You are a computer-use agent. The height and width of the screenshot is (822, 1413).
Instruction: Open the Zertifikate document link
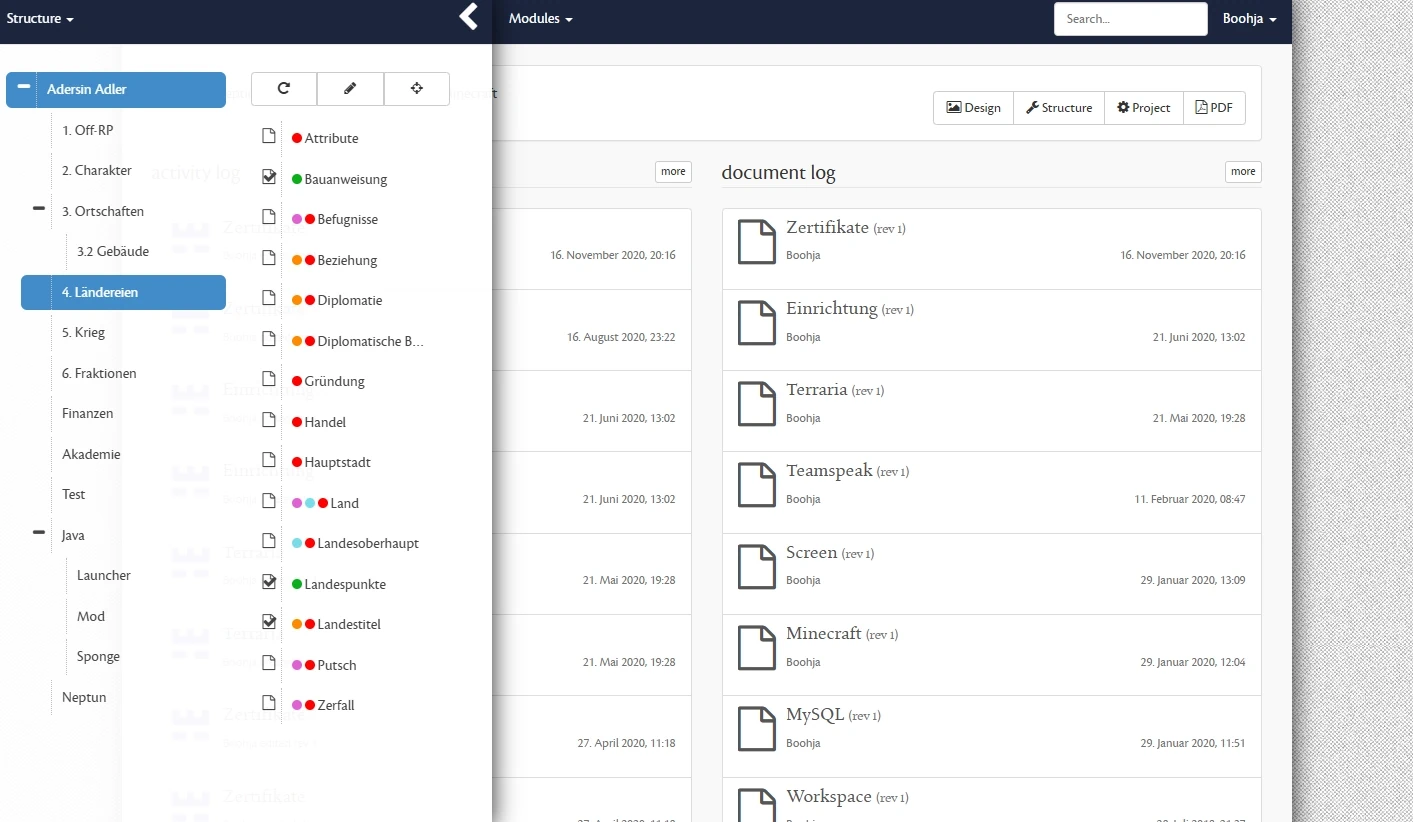(827, 228)
